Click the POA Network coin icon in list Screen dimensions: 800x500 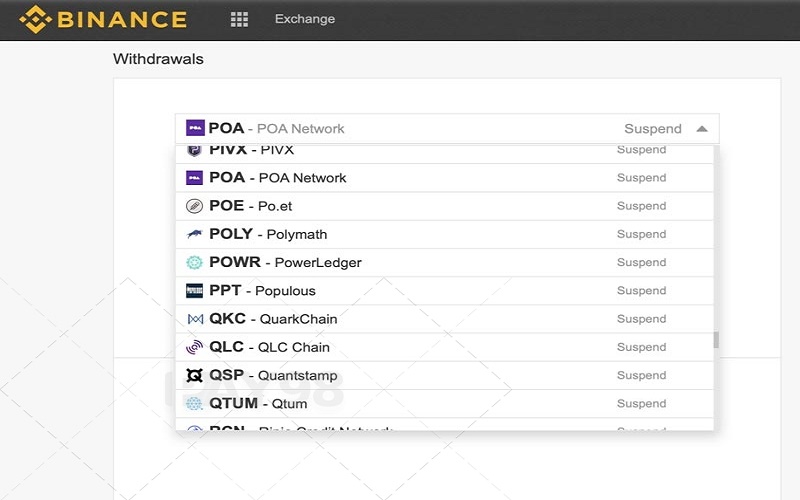point(194,178)
